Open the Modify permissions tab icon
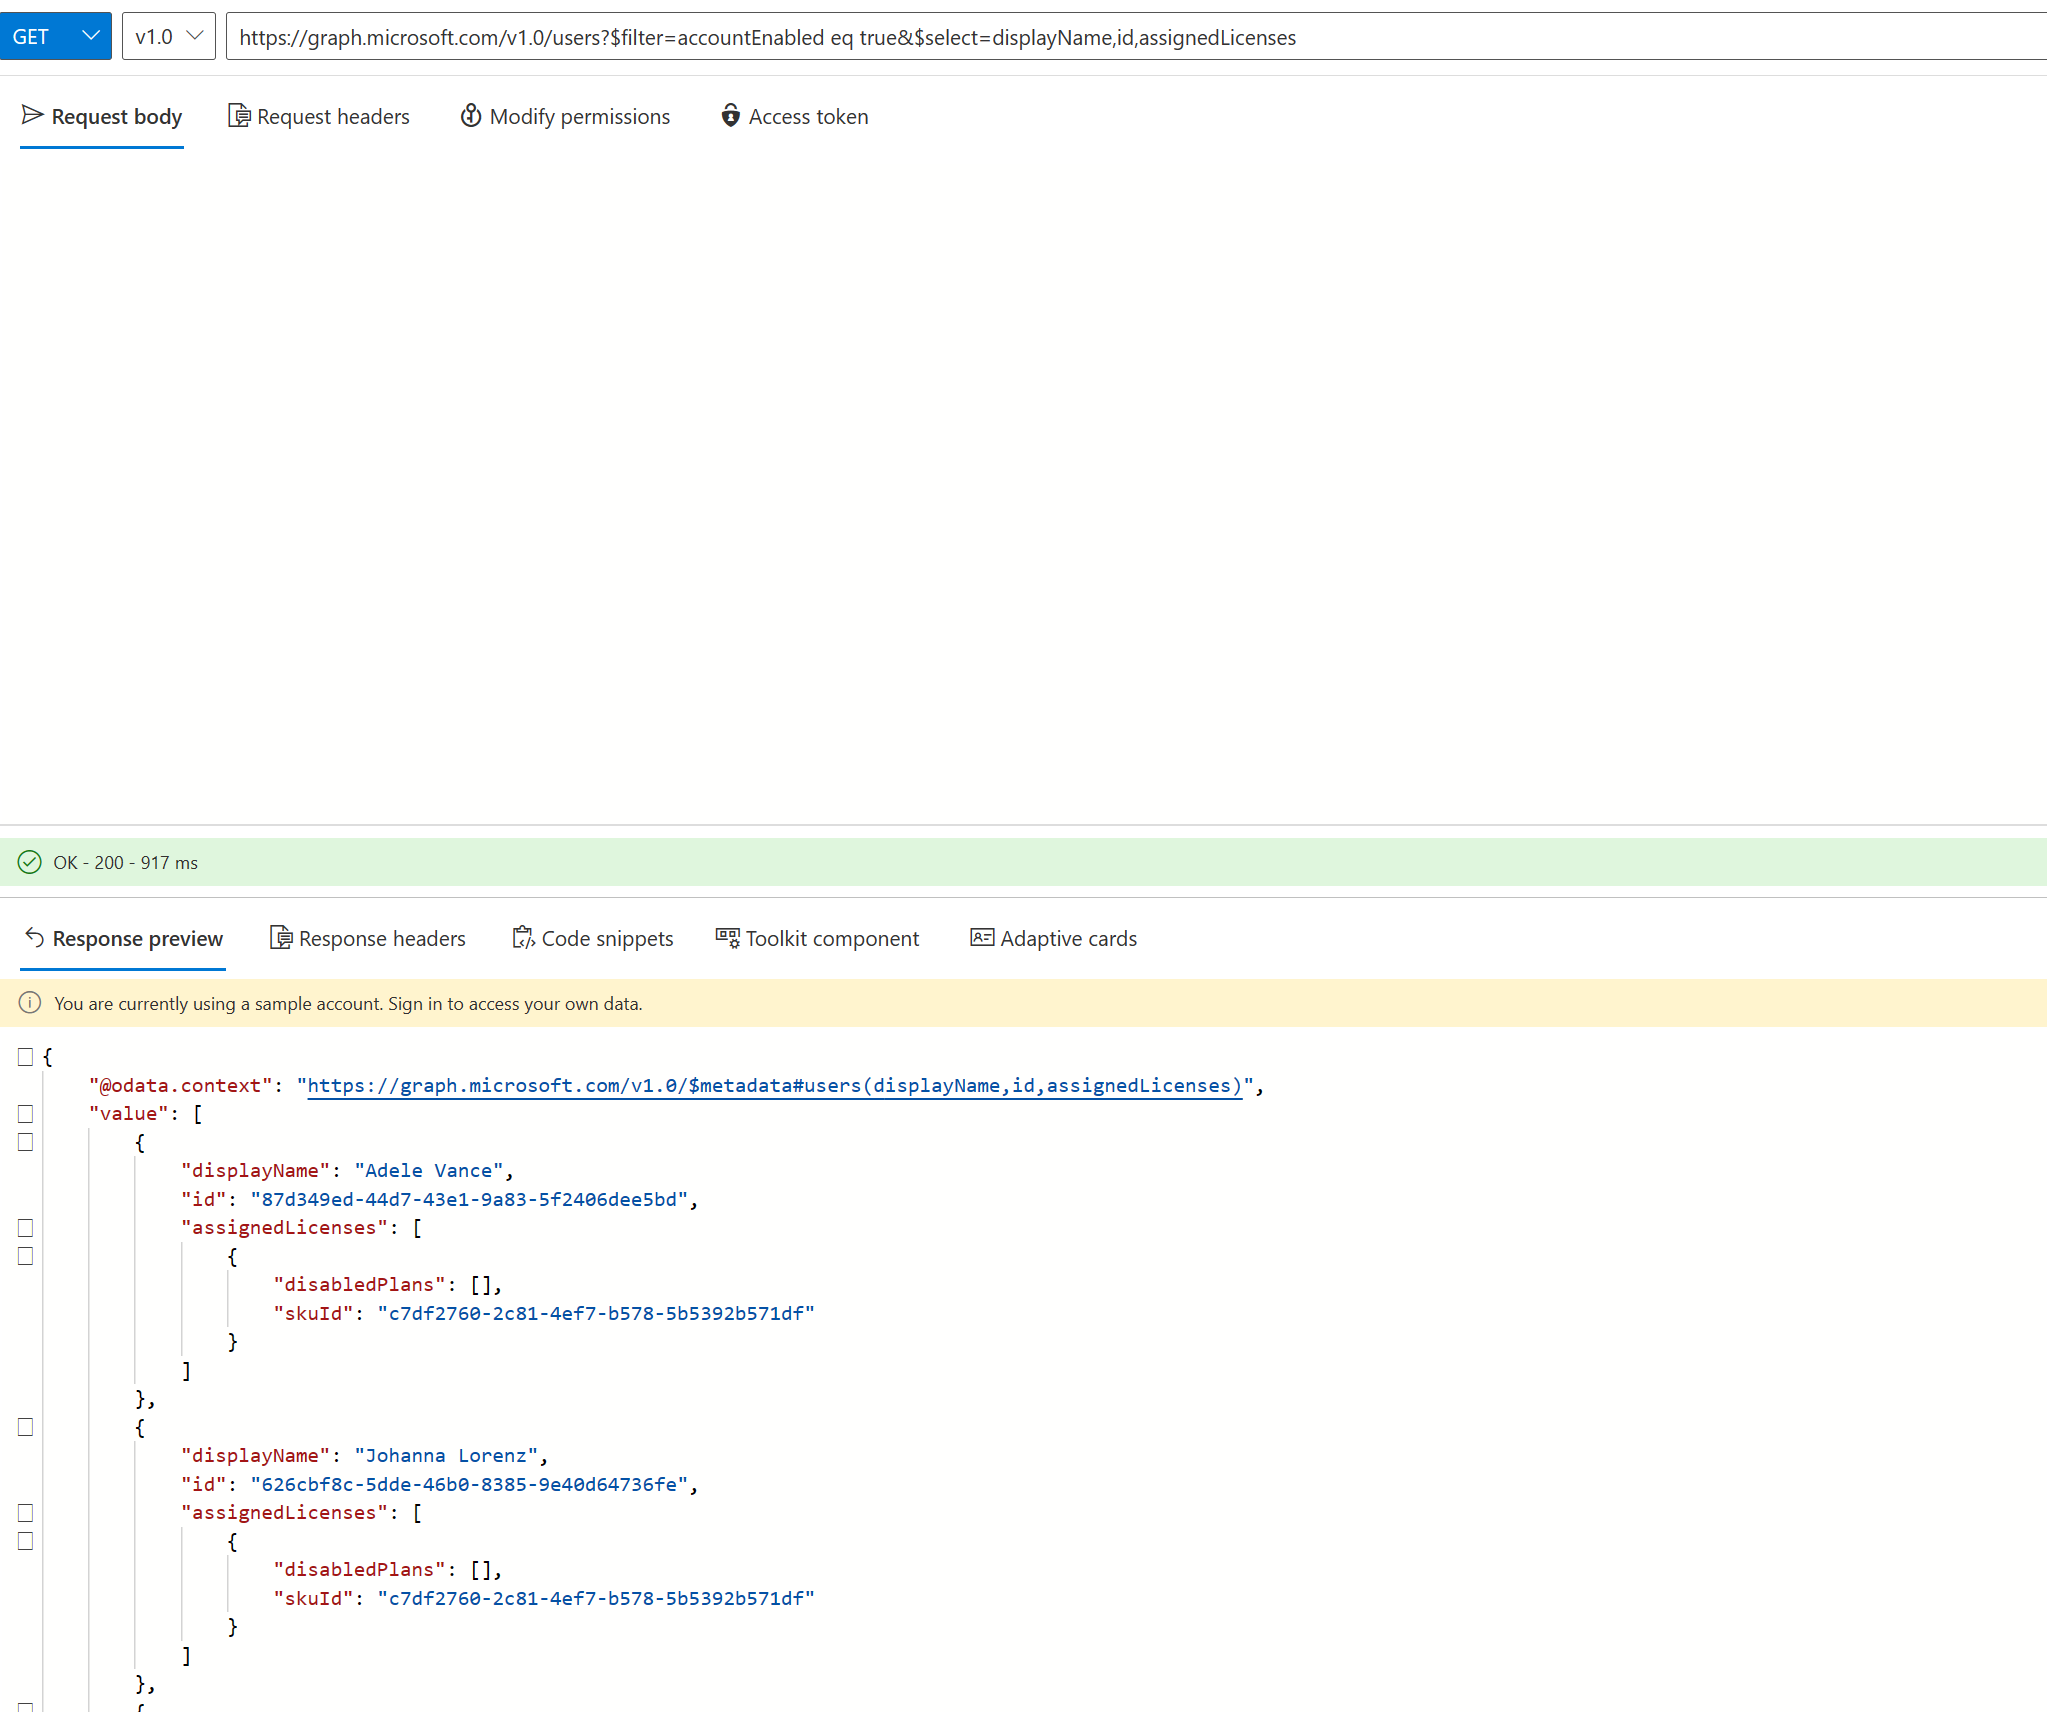Viewport: 2047px width, 1712px height. tap(470, 116)
